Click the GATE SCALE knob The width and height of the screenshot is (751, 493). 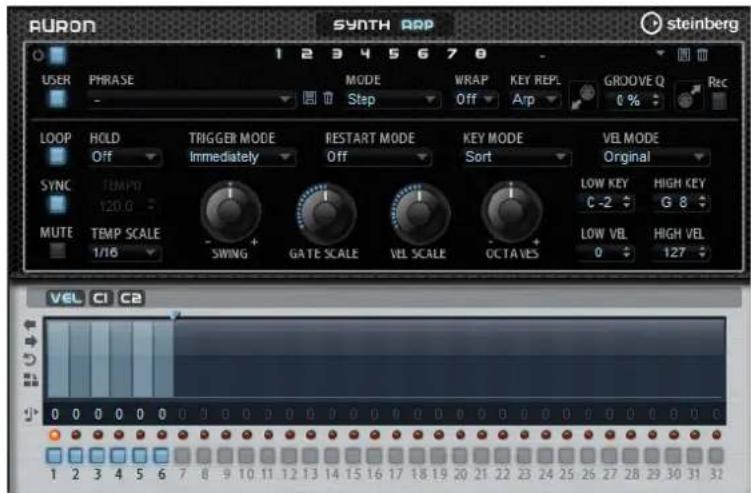[x=326, y=212]
